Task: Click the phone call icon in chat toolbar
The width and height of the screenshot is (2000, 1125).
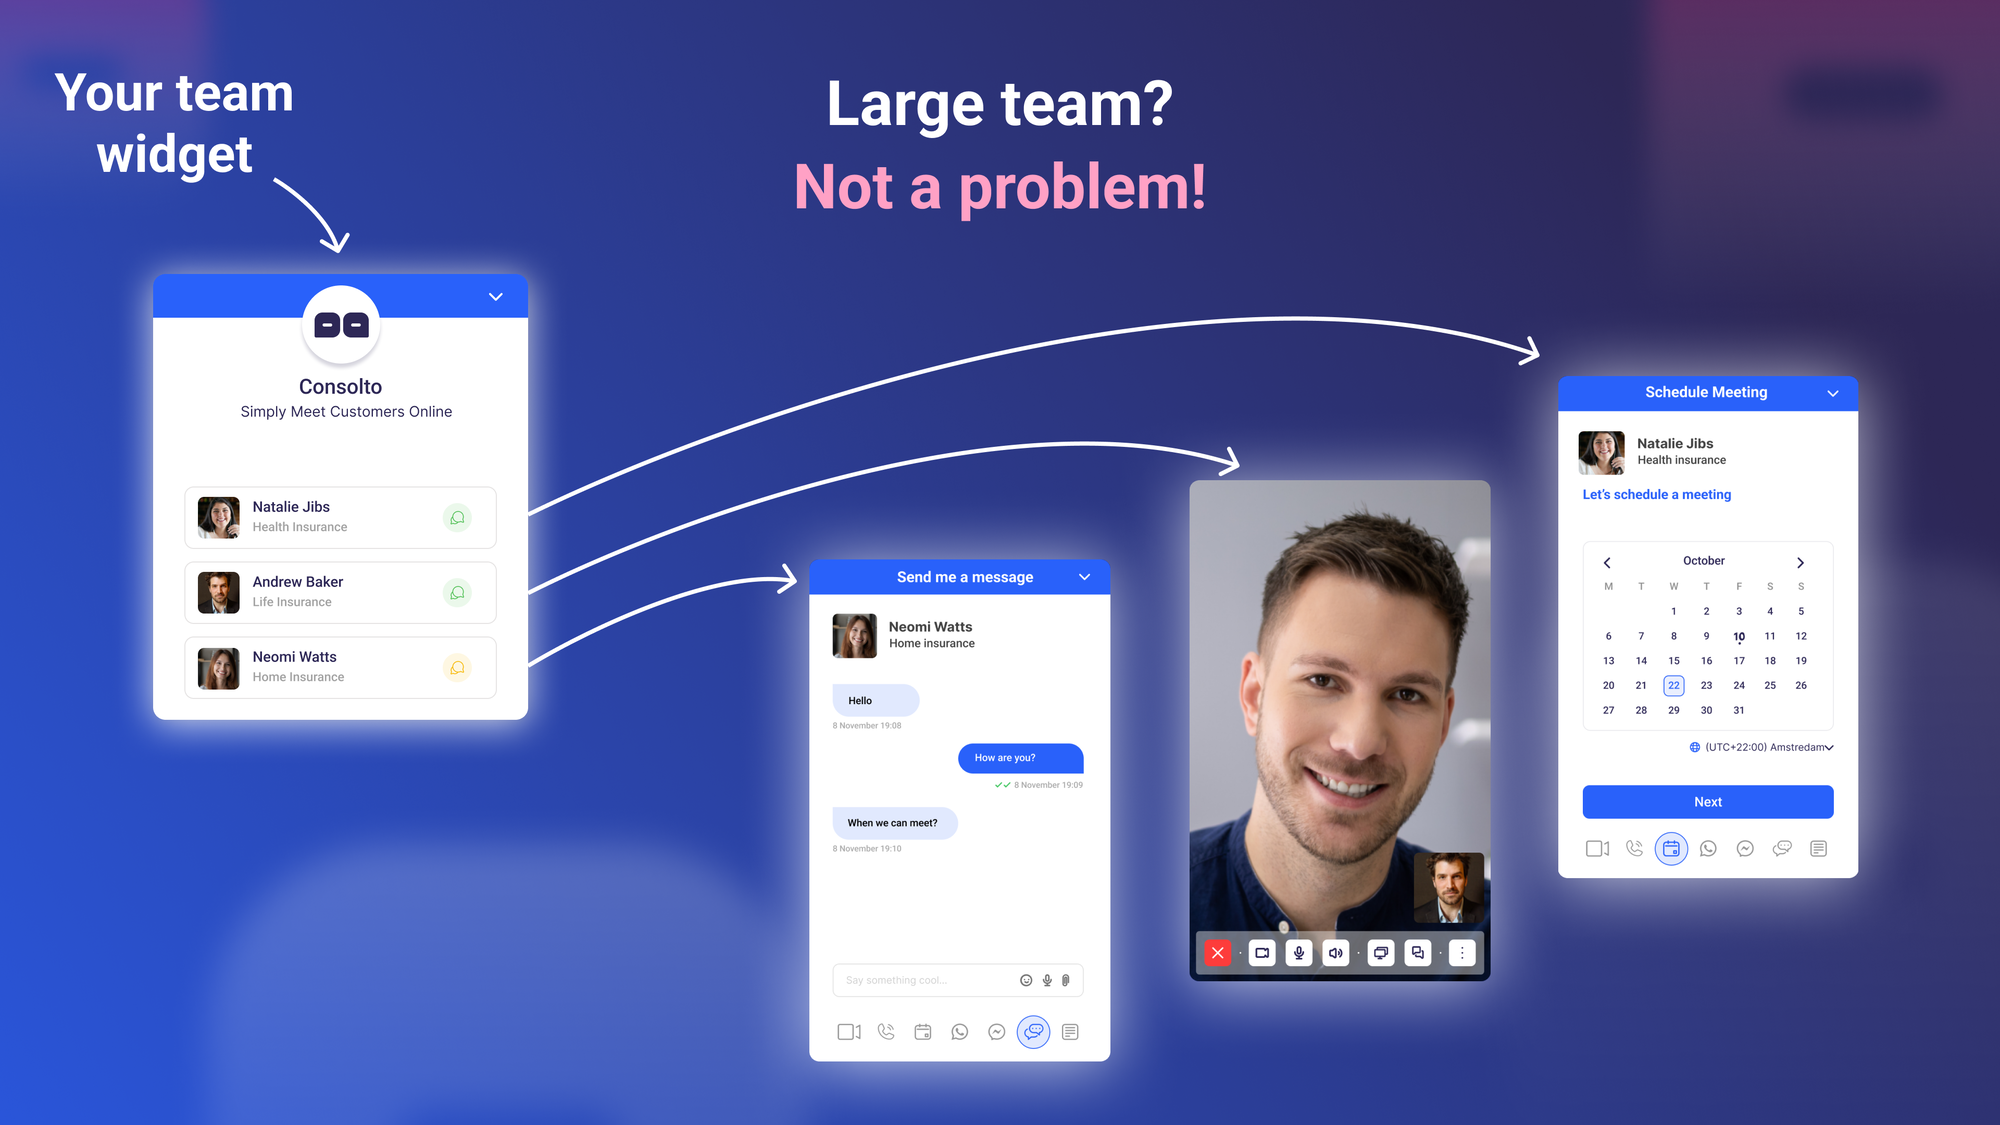Action: point(885,1033)
